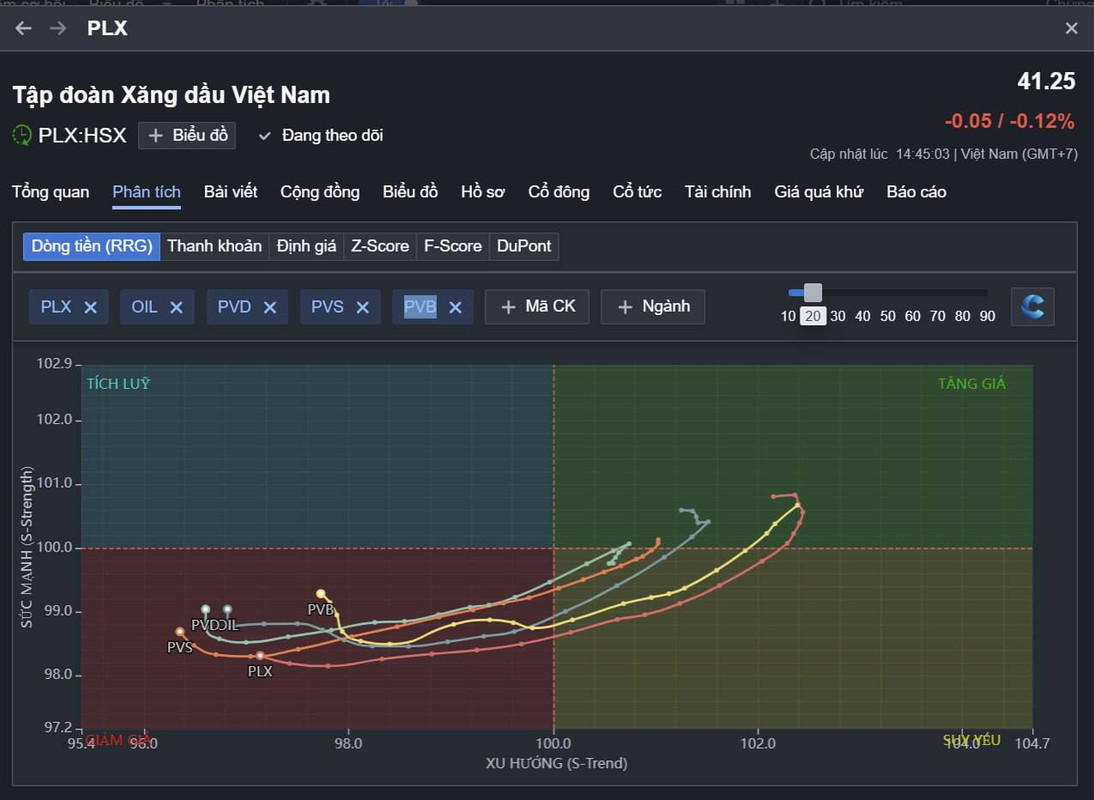The width and height of the screenshot is (1094, 800).
Task: Set the slider to 70
Action: pos(938,316)
